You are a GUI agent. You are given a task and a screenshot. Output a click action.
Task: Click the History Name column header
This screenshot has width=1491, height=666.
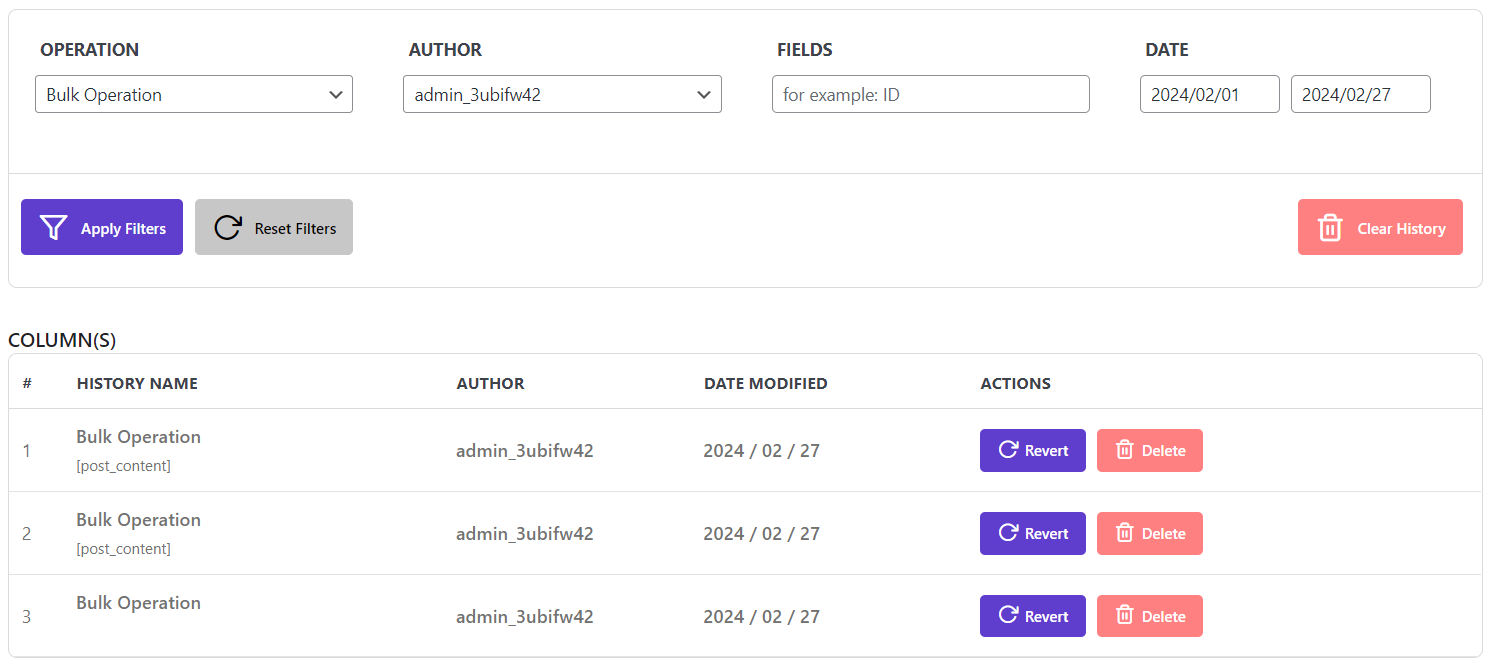click(137, 383)
